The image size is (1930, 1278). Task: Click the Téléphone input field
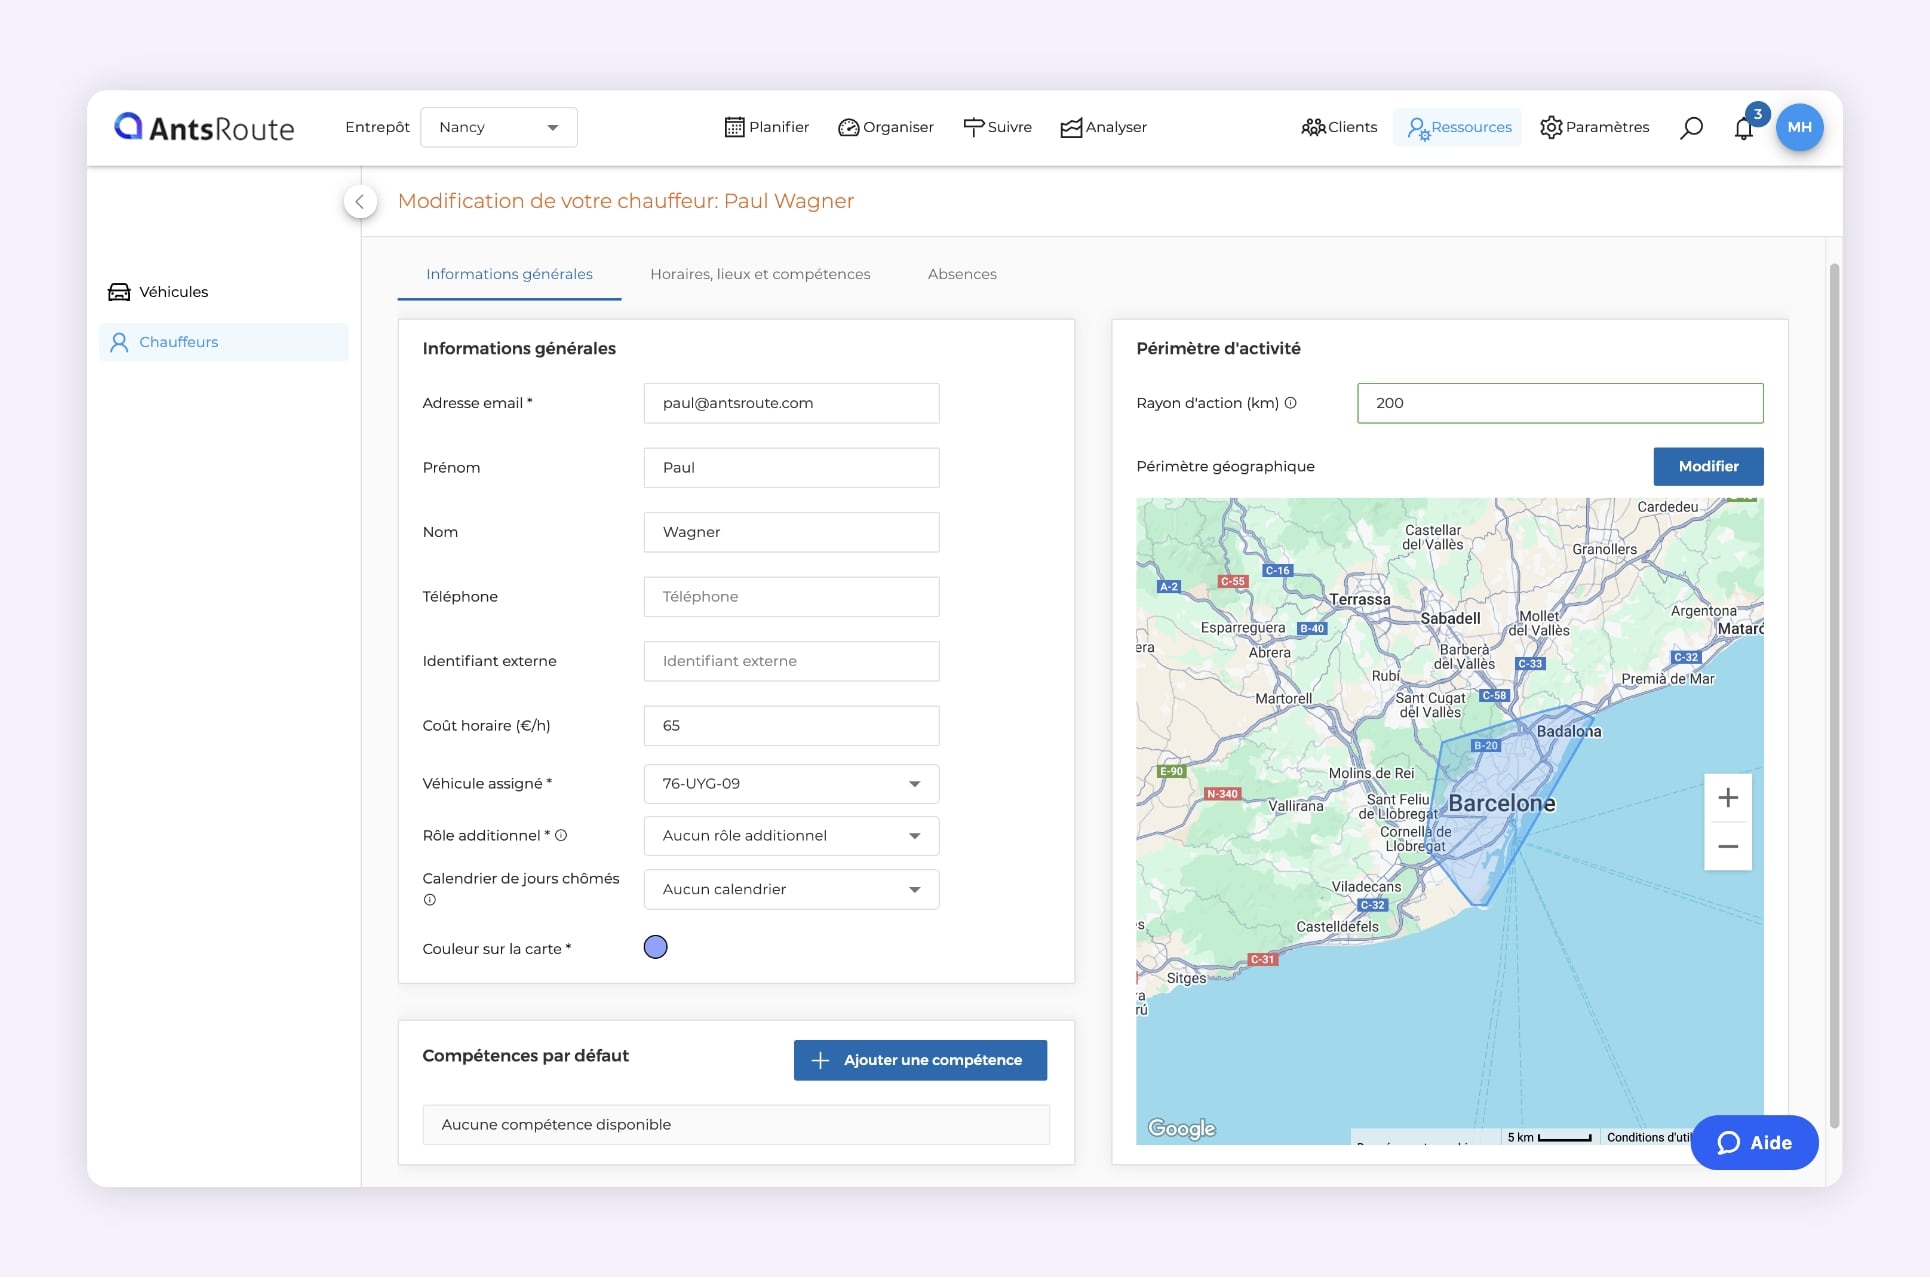tap(791, 597)
